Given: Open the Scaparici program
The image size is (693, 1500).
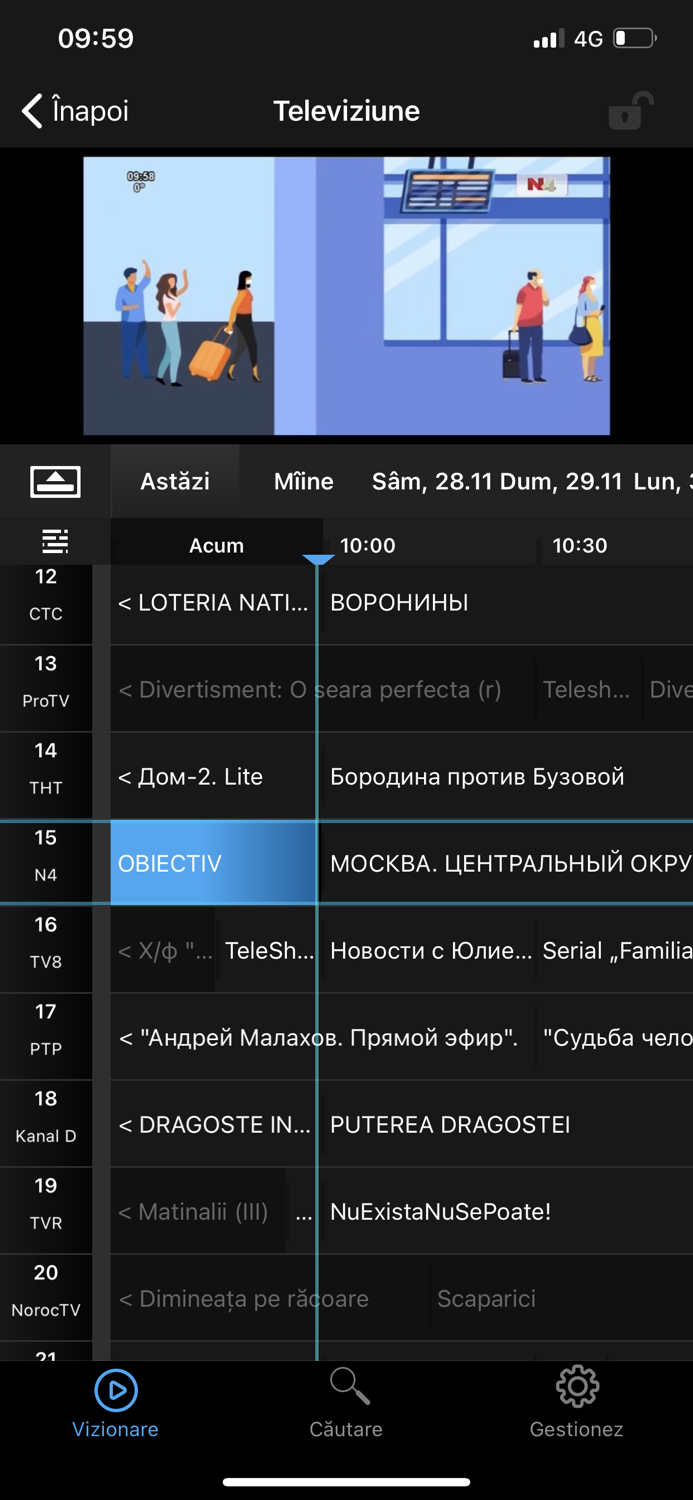Looking at the screenshot, I should (x=560, y=1298).
